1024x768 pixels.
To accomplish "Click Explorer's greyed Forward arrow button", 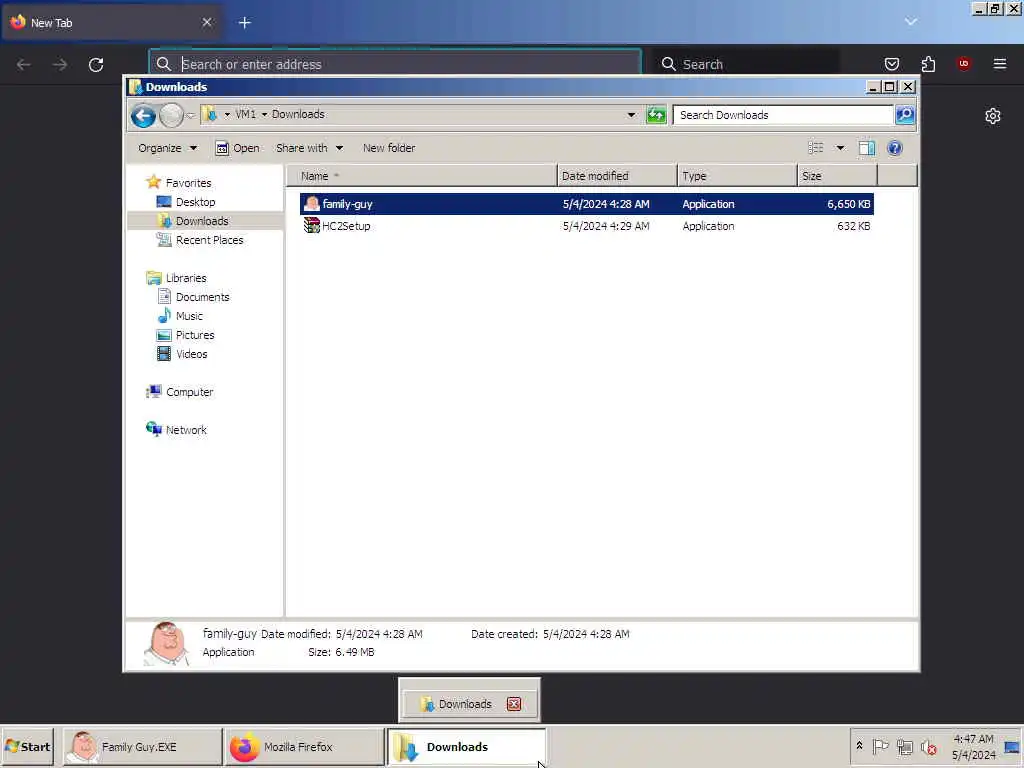I will [x=171, y=116].
